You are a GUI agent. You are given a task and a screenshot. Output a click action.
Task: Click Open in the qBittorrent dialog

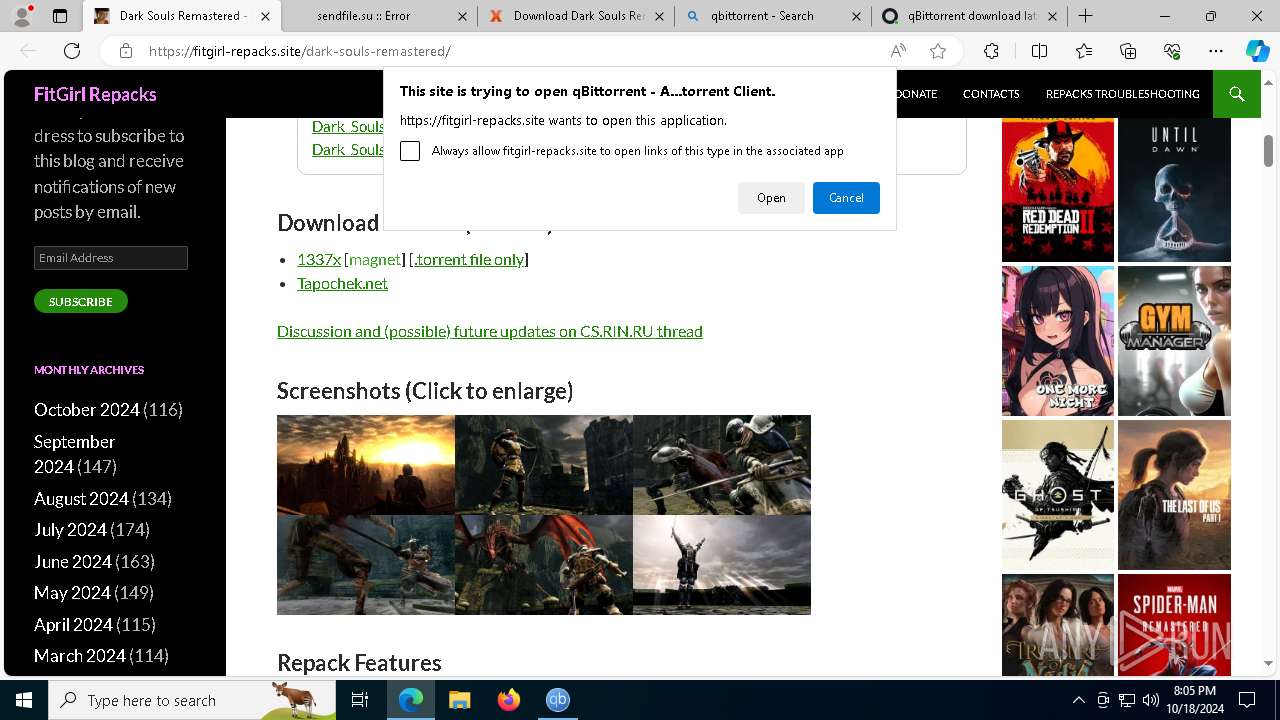click(771, 198)
